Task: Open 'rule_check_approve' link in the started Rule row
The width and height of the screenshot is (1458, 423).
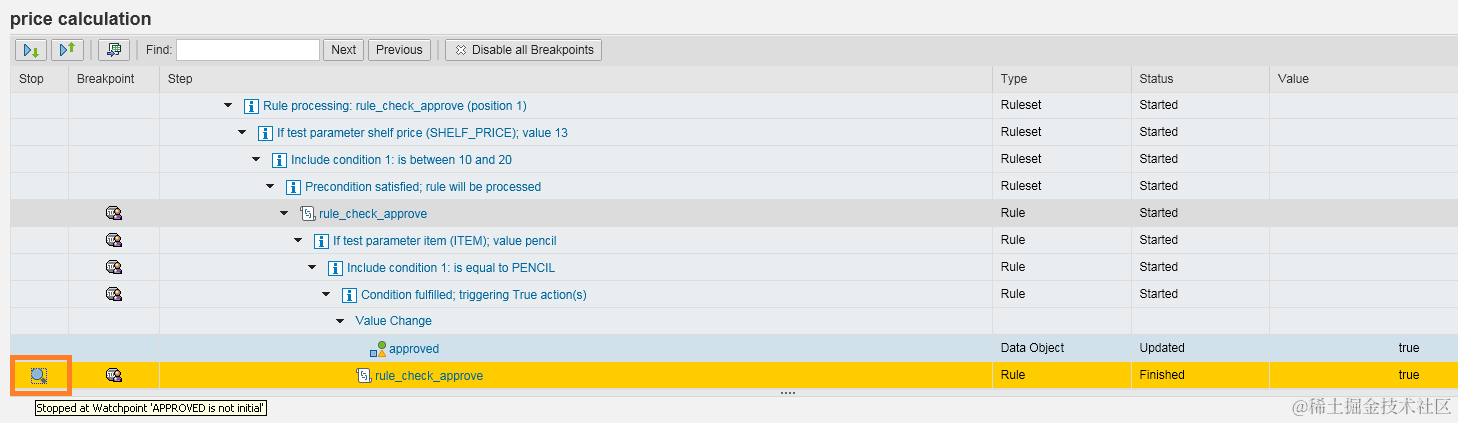Action: [x=373, y=214]
